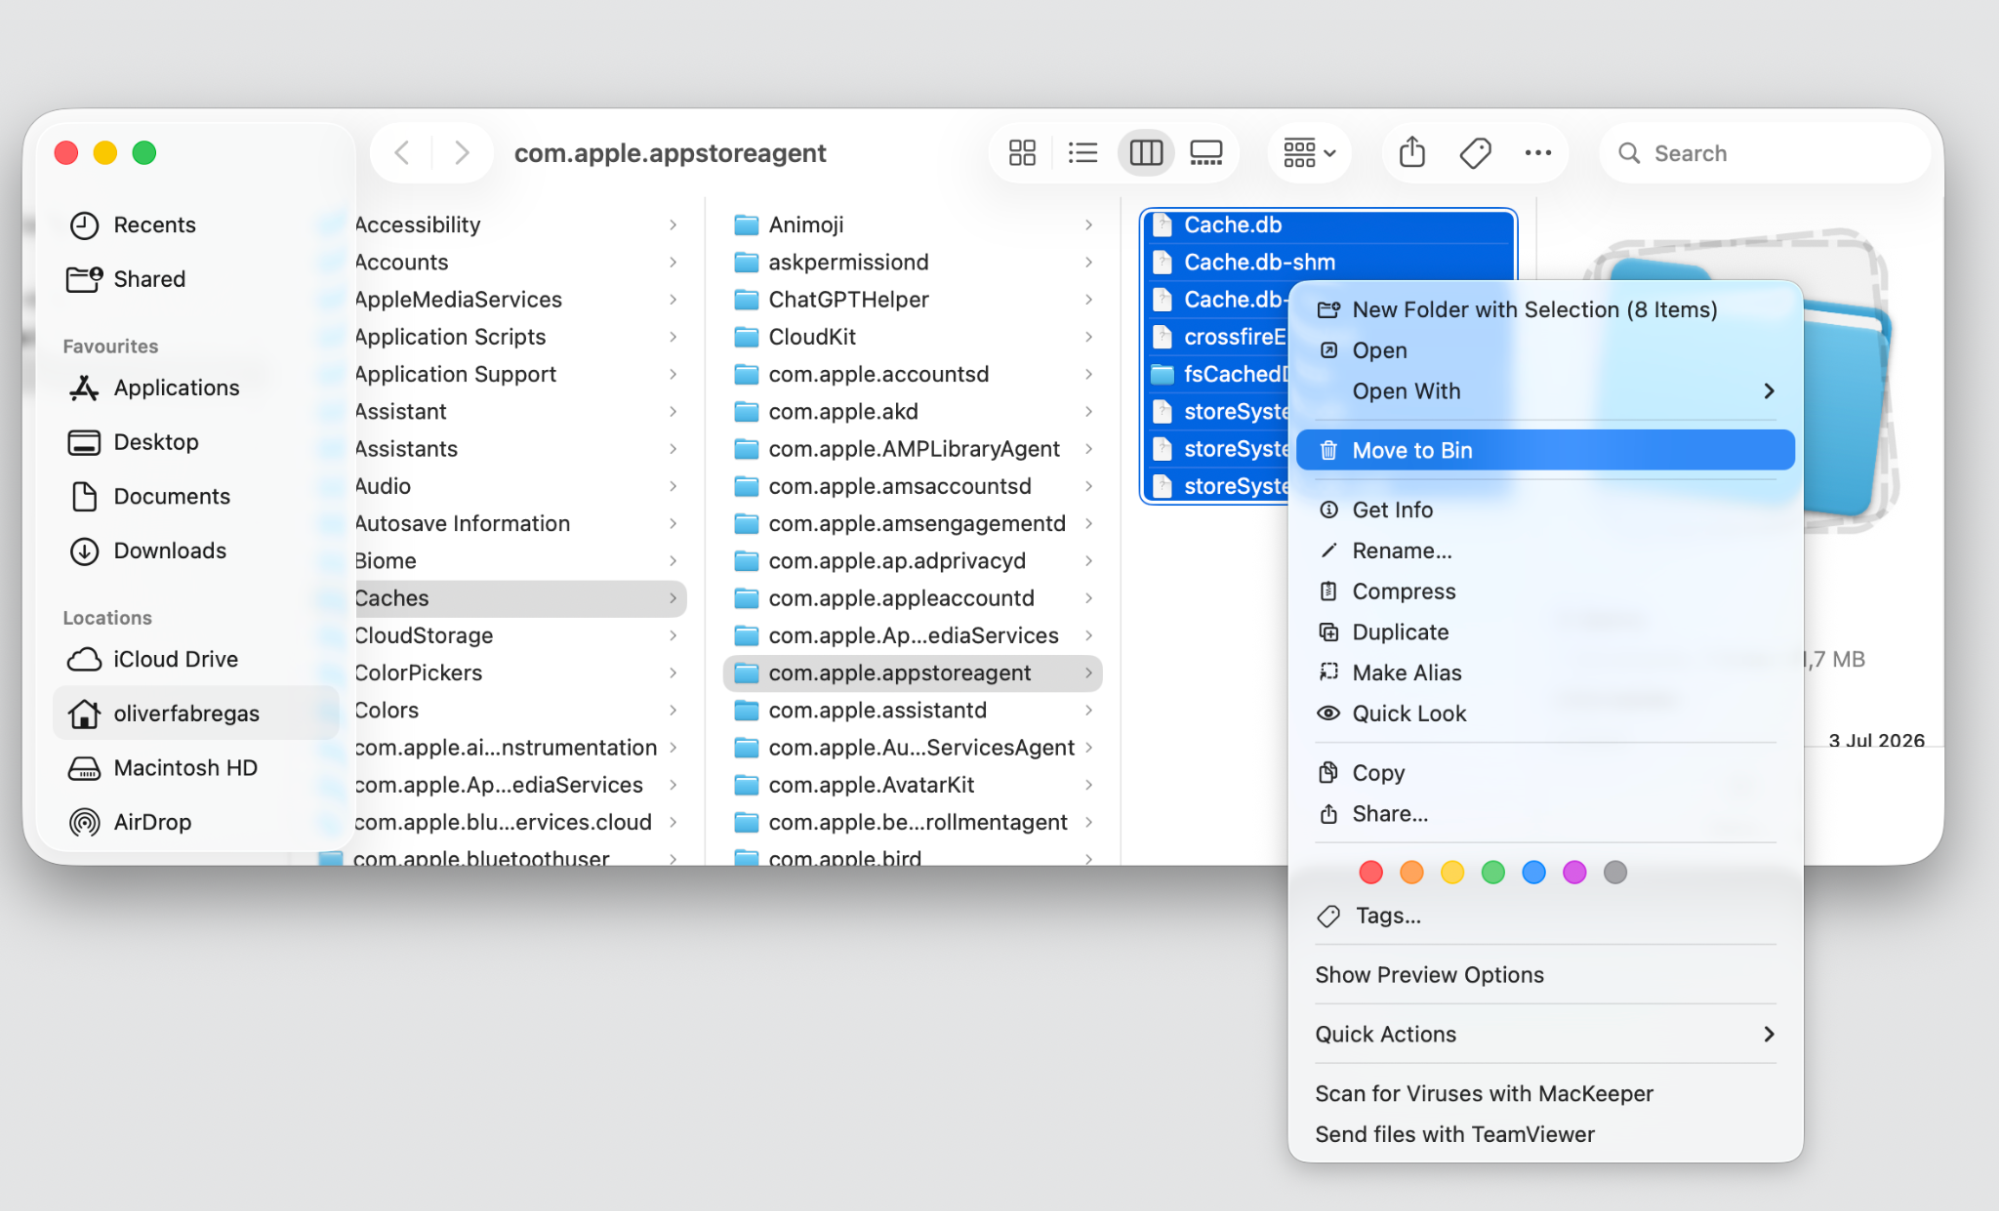Viewport: 1999px width, 1212px height.
Task: Go back with the left arrow
Action: 402,153
